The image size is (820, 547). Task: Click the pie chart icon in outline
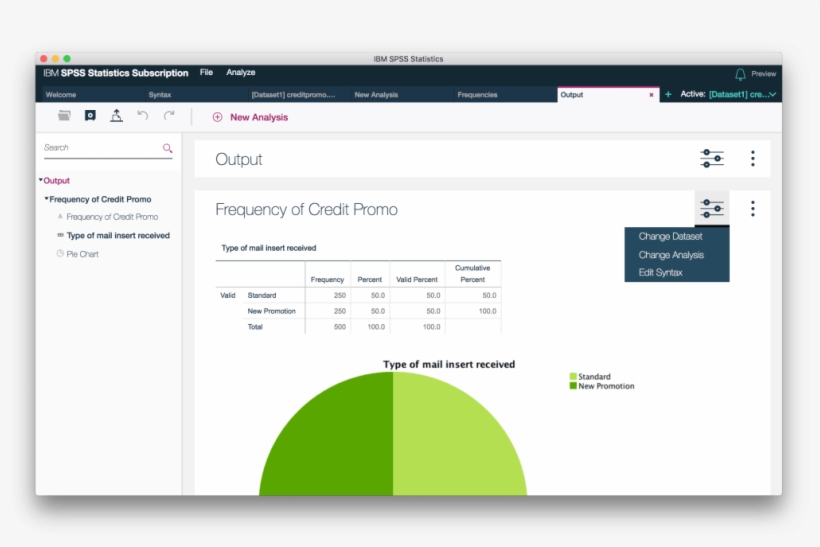pyautogui.click(x=60, y=254)
